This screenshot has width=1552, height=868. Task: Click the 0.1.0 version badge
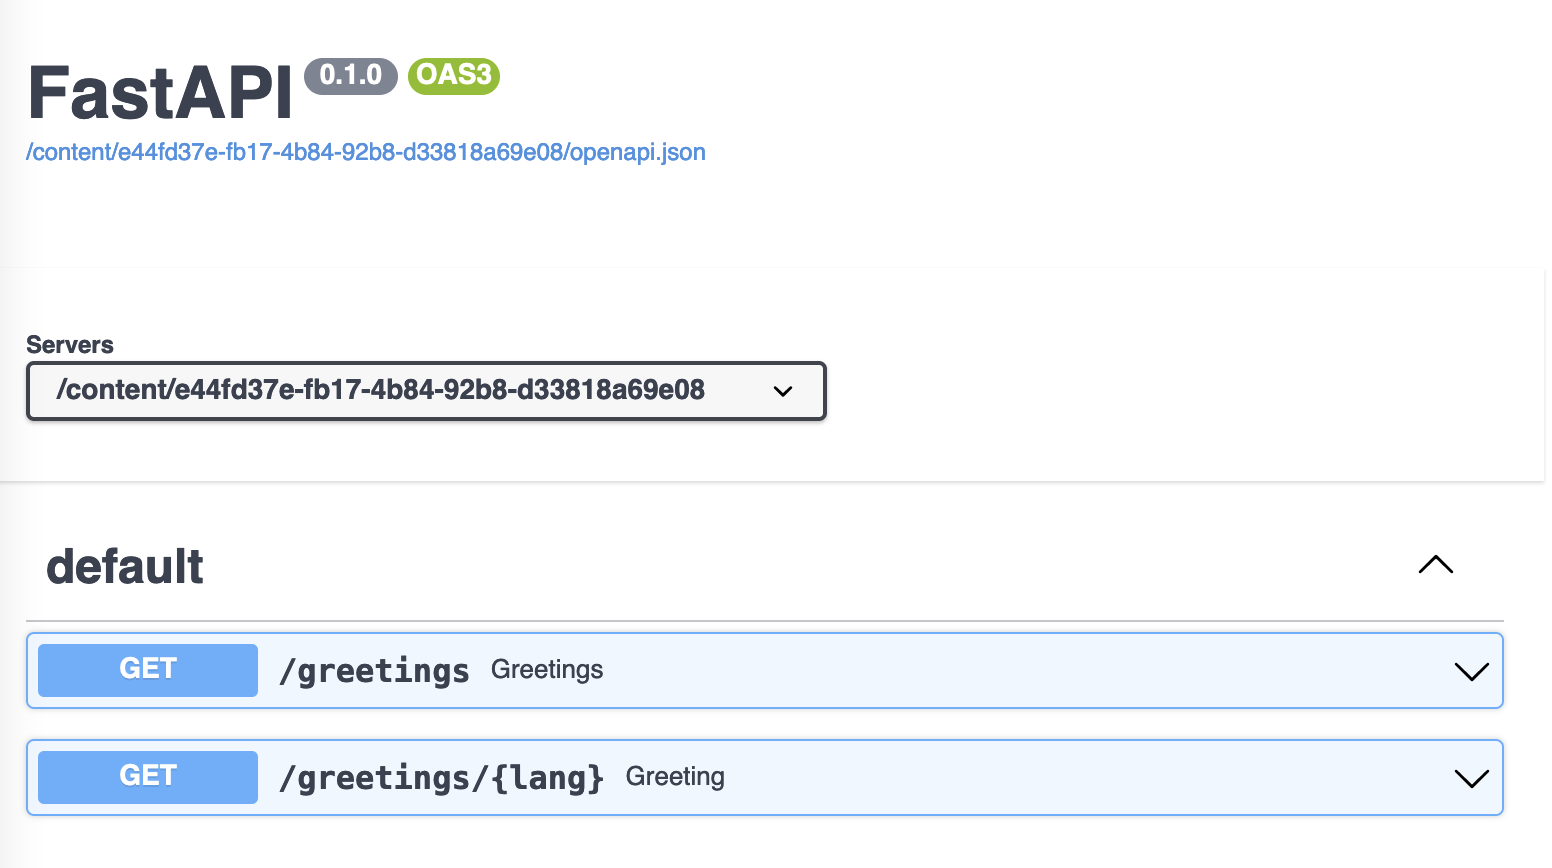(351, 74)
